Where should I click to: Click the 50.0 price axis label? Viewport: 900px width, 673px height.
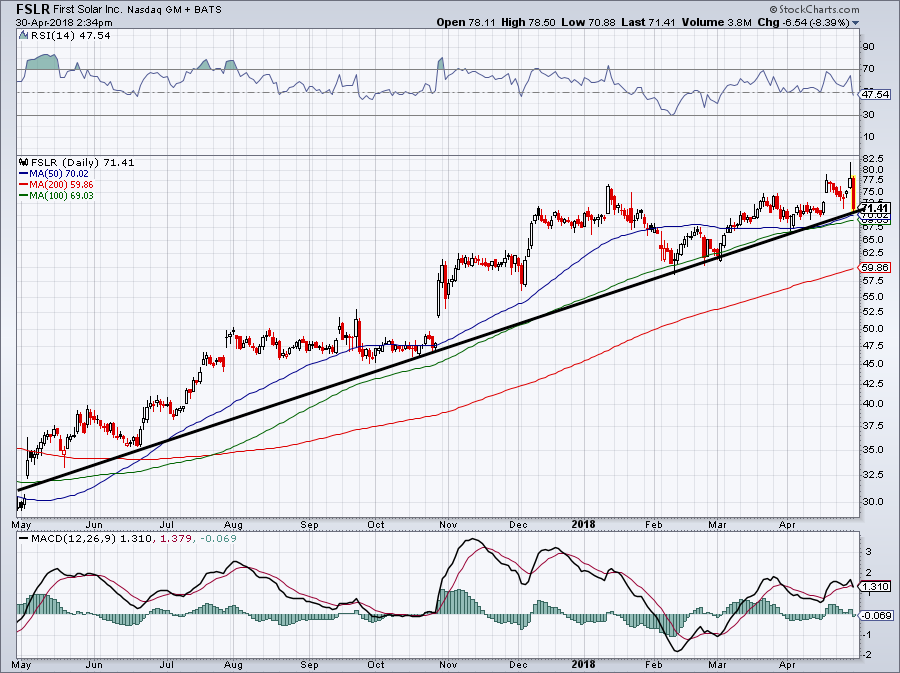[x=872, y=329]
